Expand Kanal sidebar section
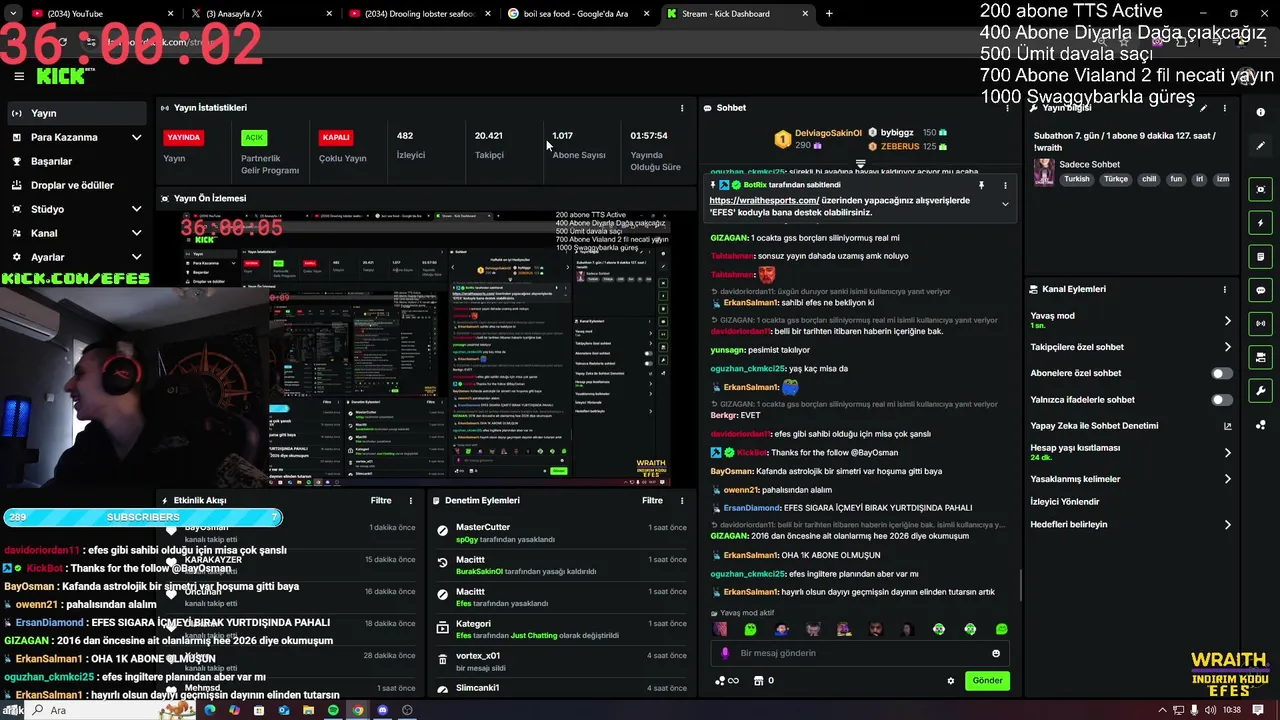Image resolution: width=1280 pixels, height=720 pixels. click(136, 233)
